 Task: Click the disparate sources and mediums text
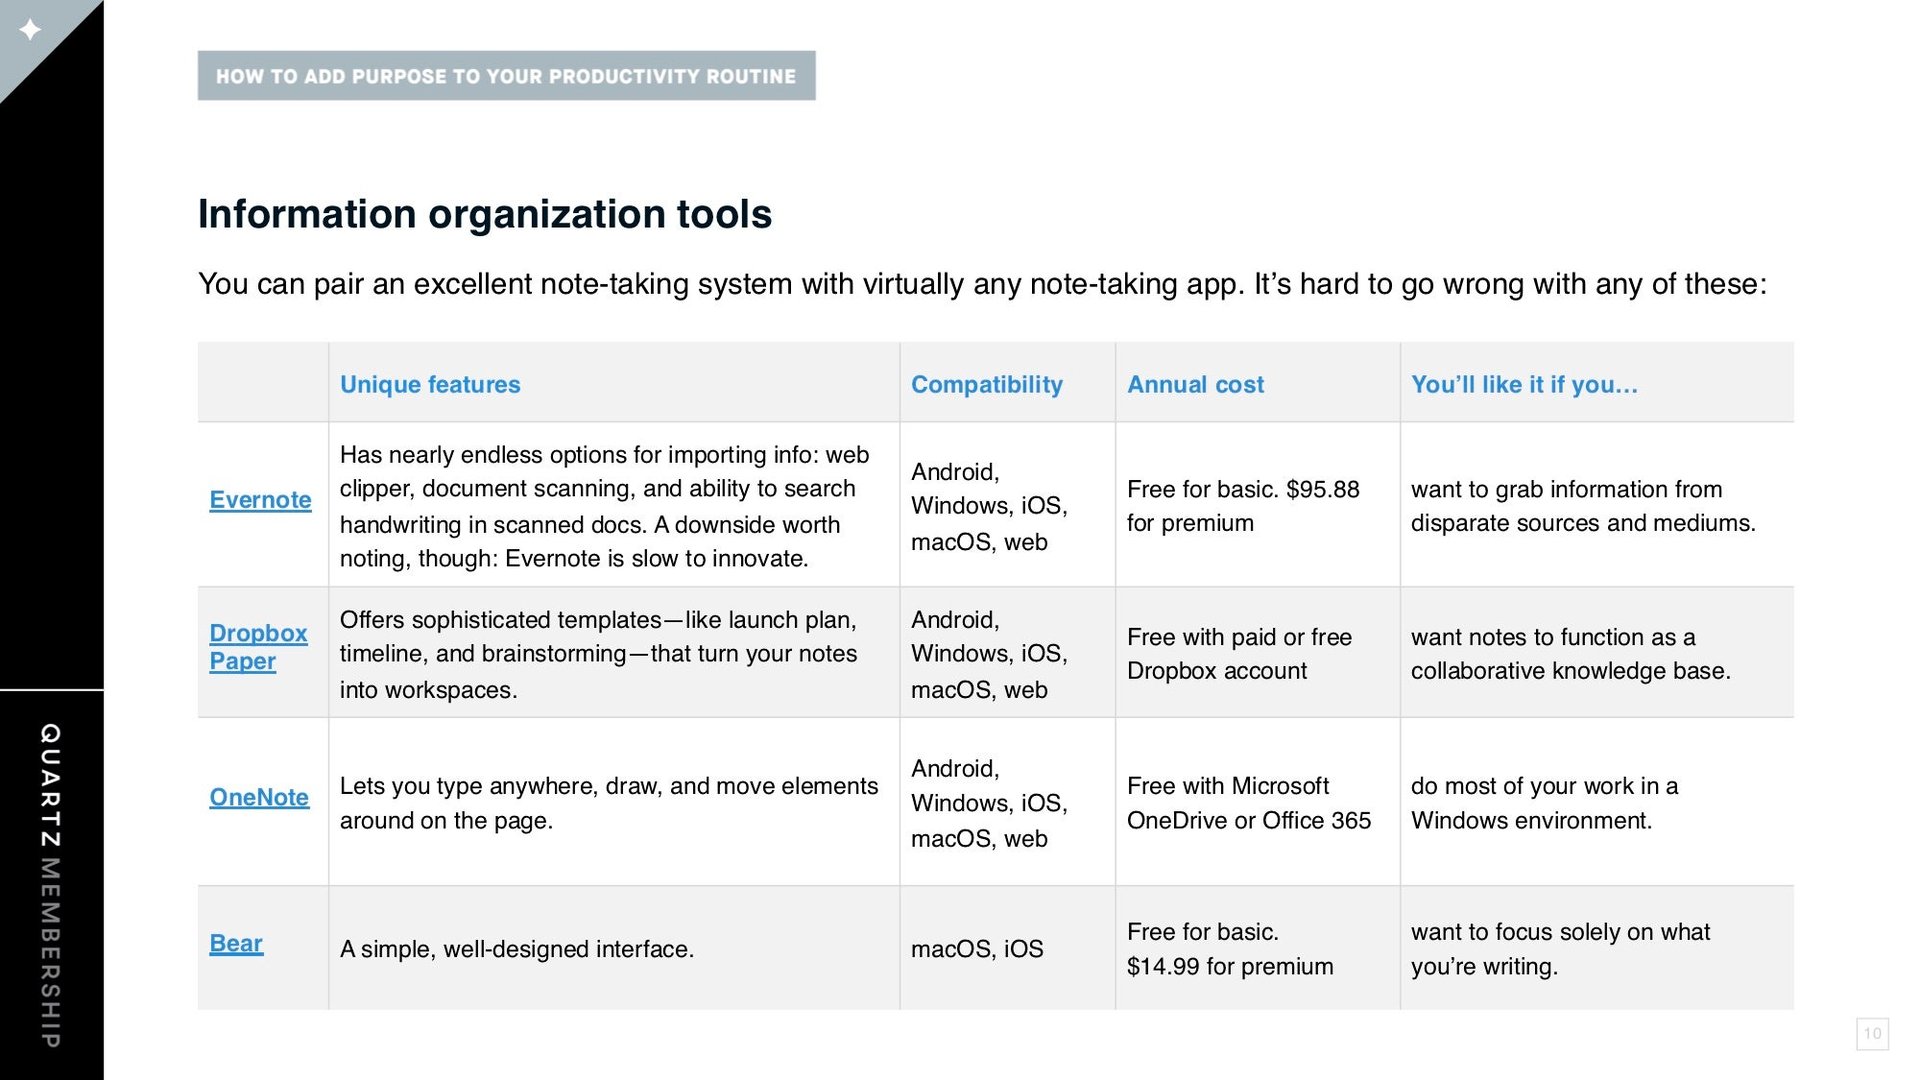pyautogui.click(x=1583, y=506)
